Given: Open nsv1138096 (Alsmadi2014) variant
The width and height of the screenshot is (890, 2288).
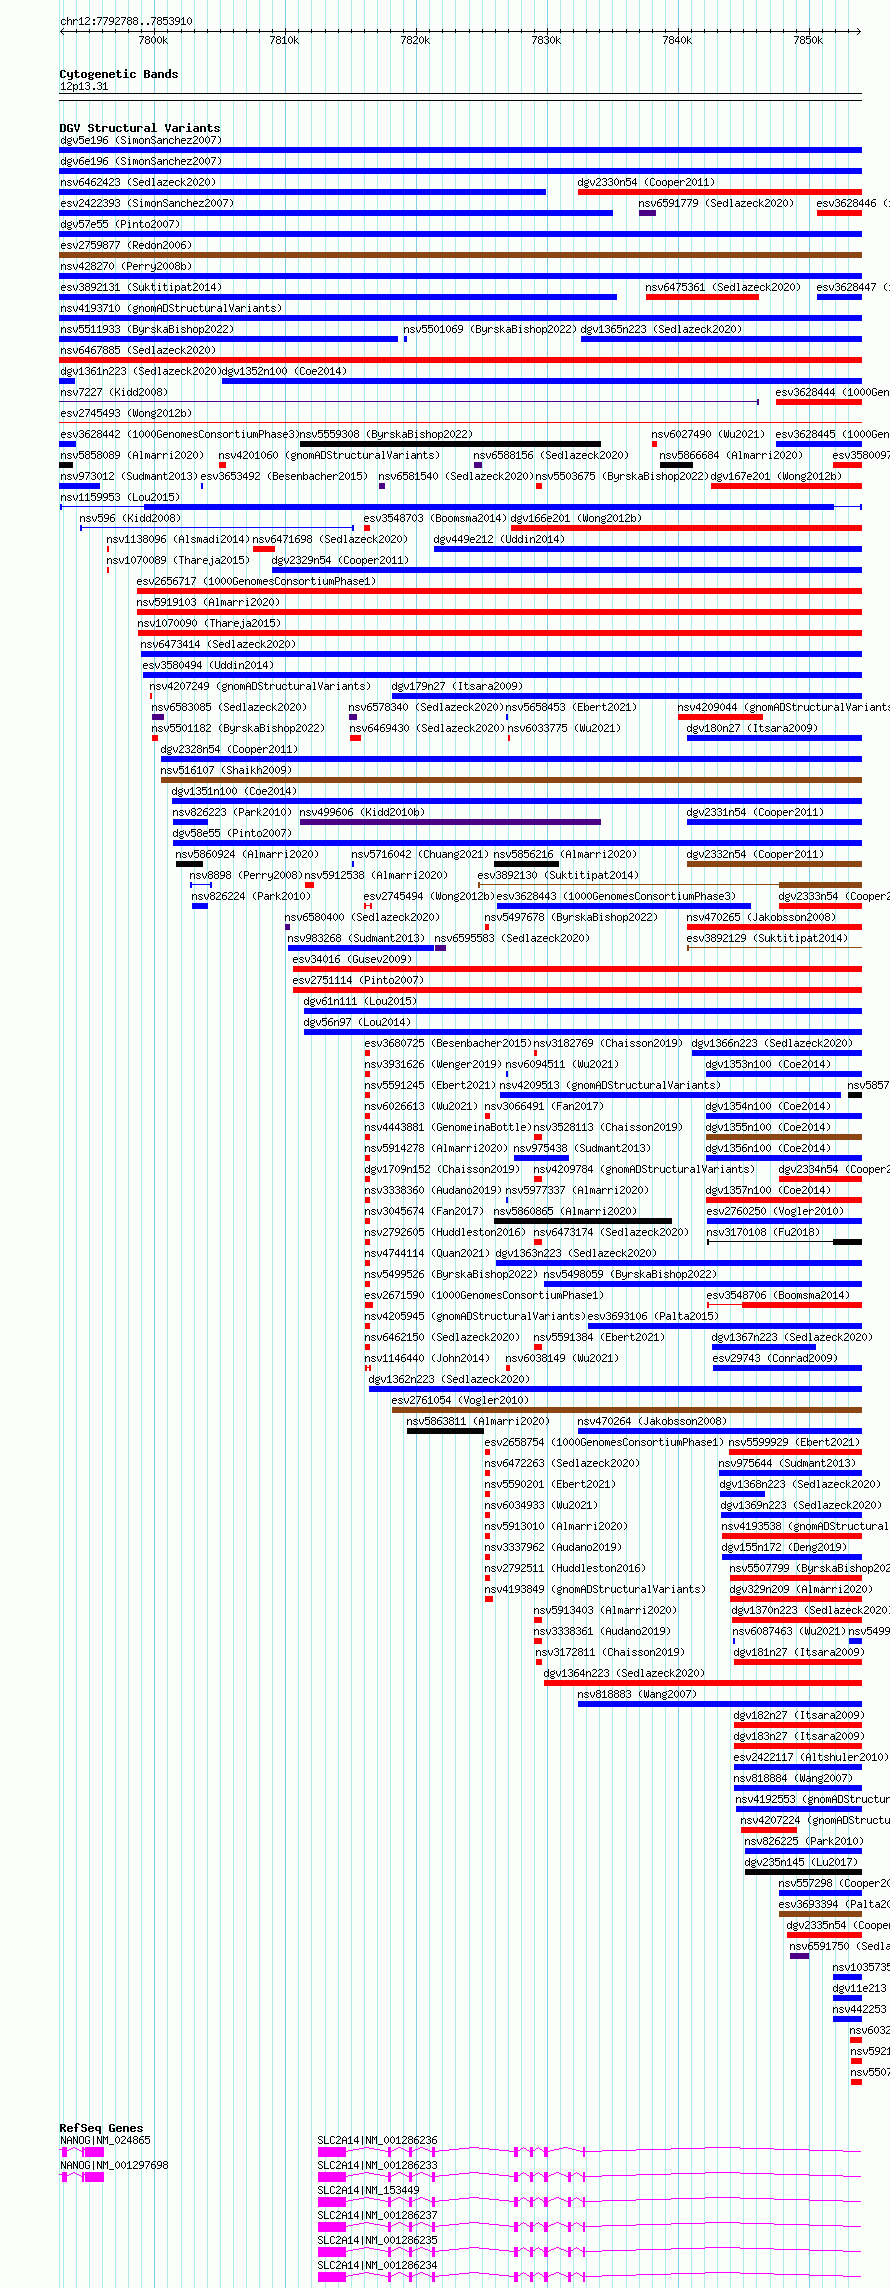Looking at the screenshot, I should click(x=178, y=540).
